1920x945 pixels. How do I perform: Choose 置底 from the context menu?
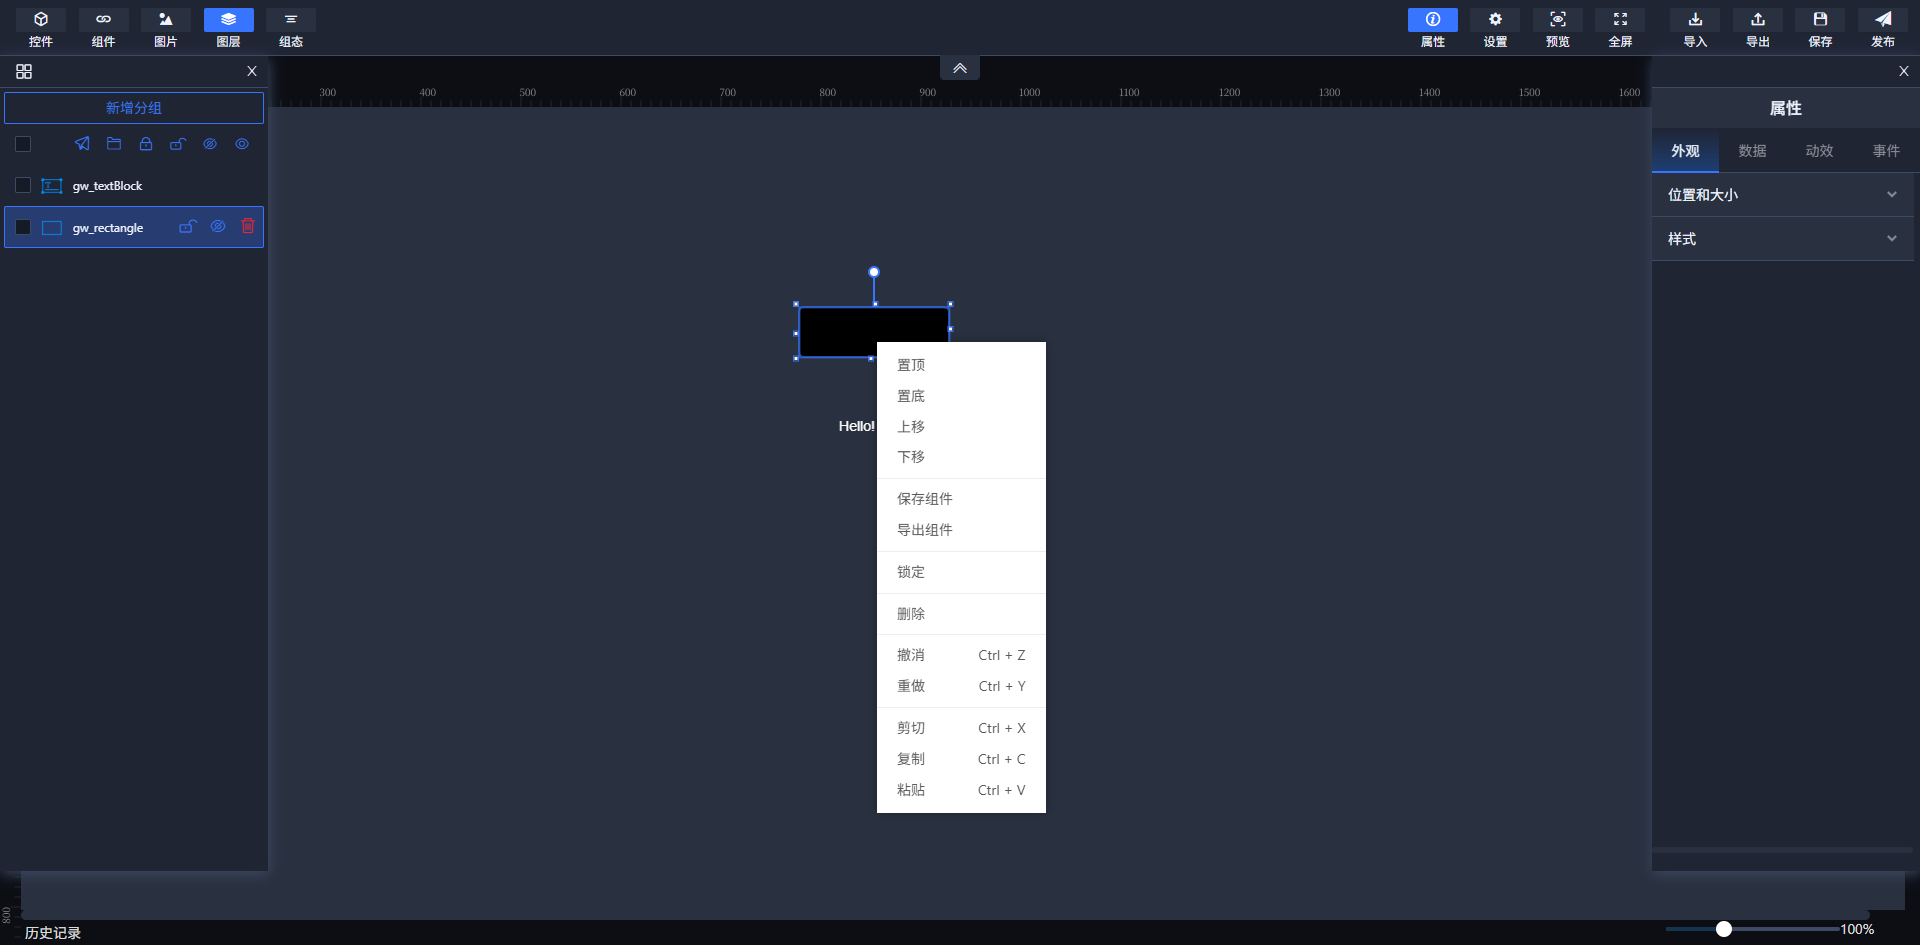point(961,396)
